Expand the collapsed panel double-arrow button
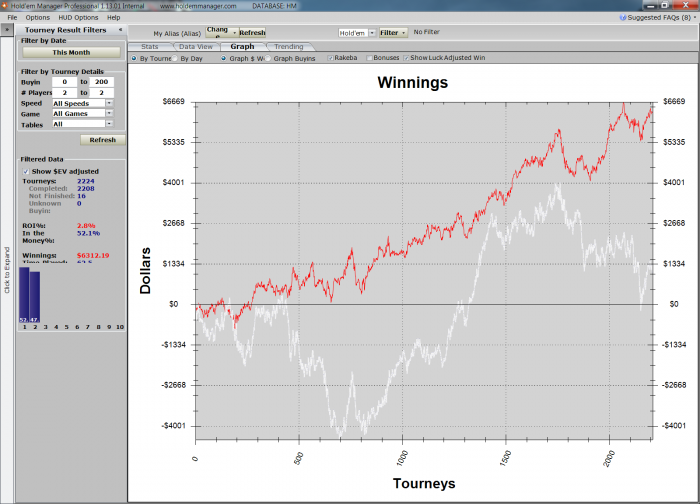 click(x=7, y=29)
